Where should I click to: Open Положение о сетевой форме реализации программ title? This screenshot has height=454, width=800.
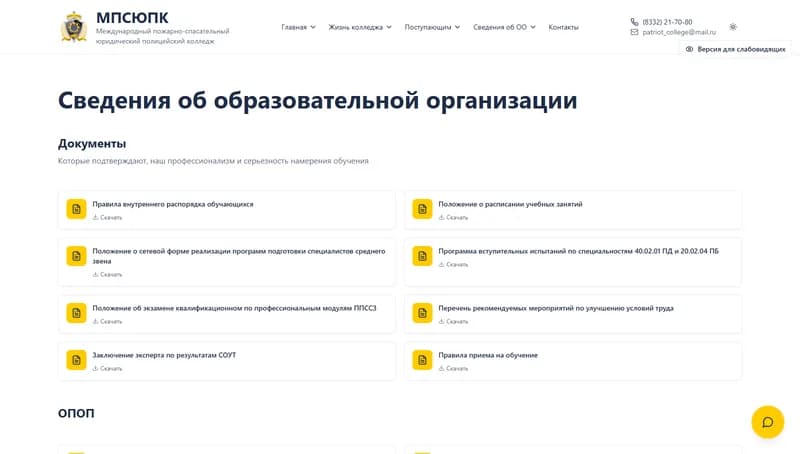239,256
